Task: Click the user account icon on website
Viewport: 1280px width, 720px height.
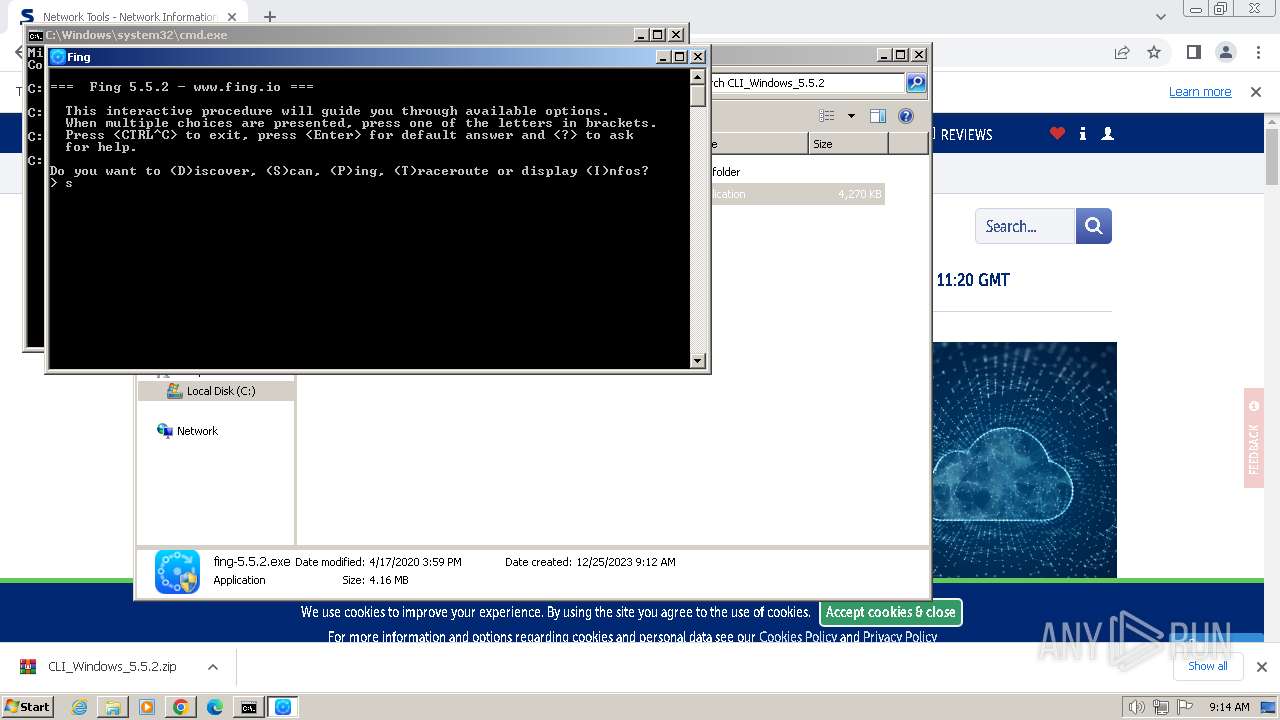Action: click(1107, 133)
